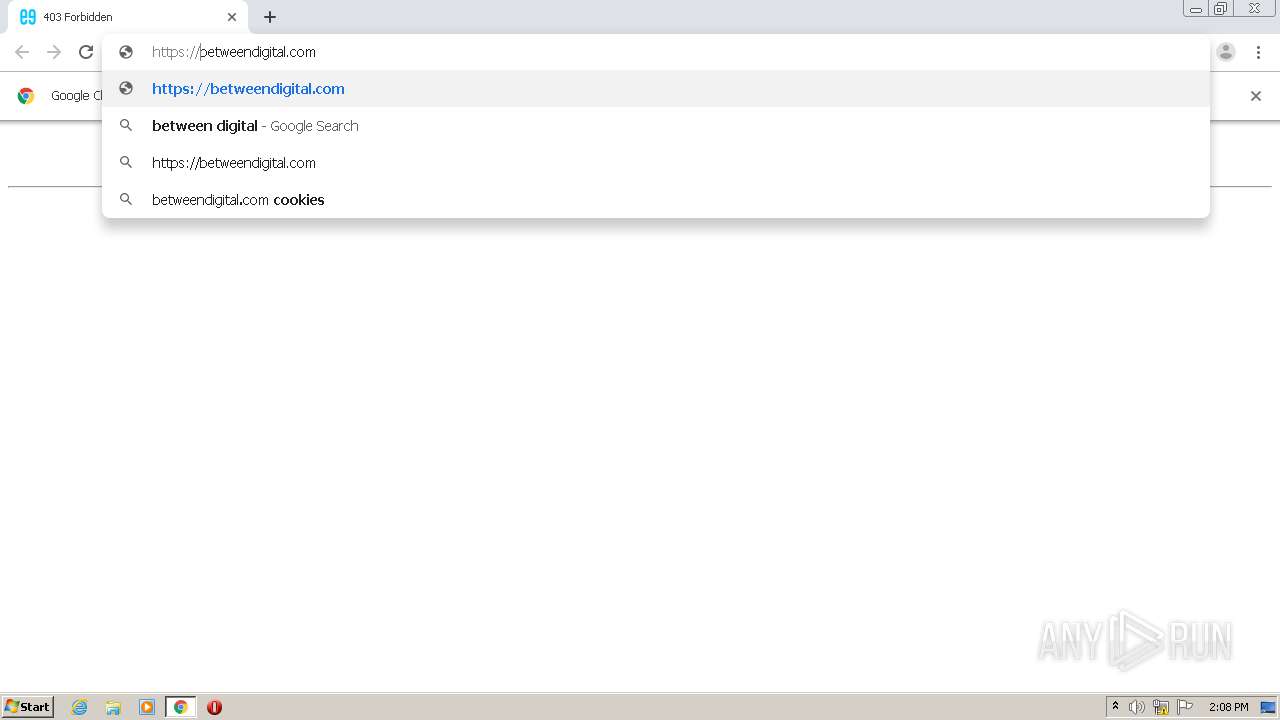This screenshot has height=720, width=1280.
Task: Click the back navigation arrow
Action: tap(22, 52)
